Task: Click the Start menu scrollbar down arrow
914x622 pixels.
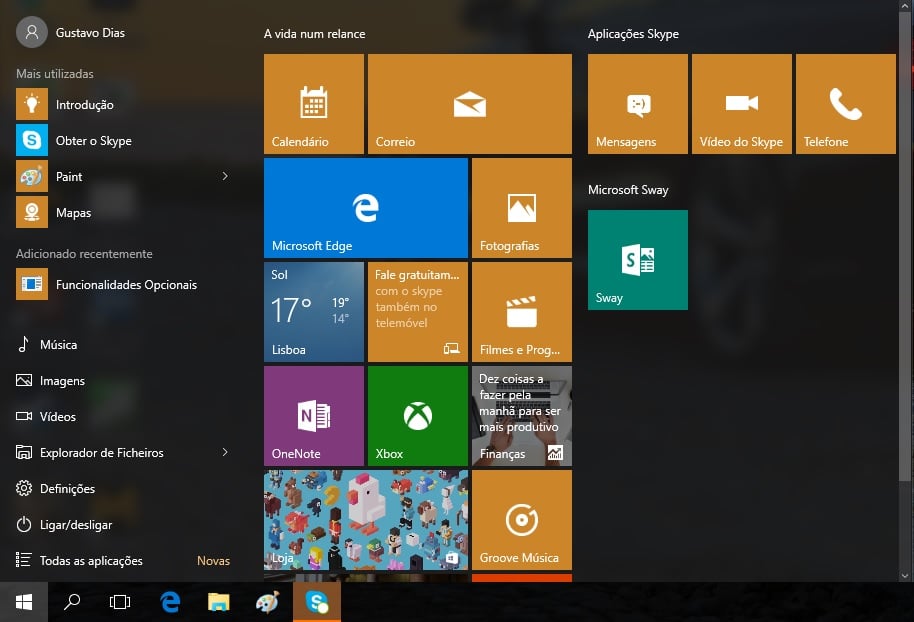Action: point(905,576)
